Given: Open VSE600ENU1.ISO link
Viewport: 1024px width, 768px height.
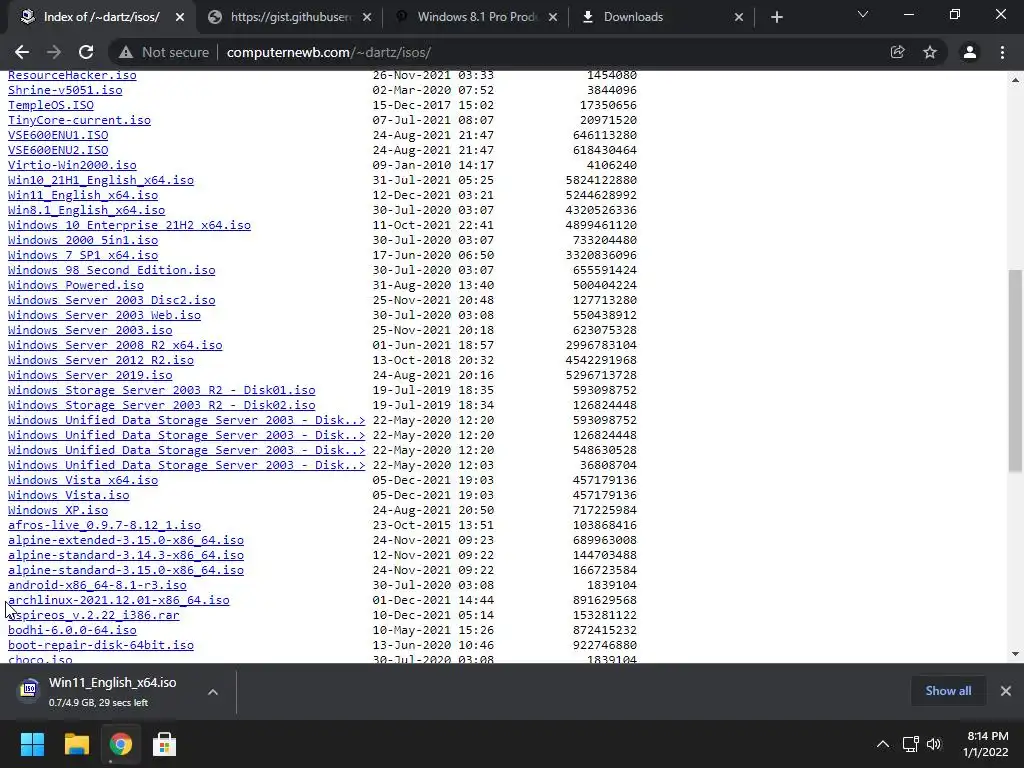Looking at the screenshot, I should (58, 135).
